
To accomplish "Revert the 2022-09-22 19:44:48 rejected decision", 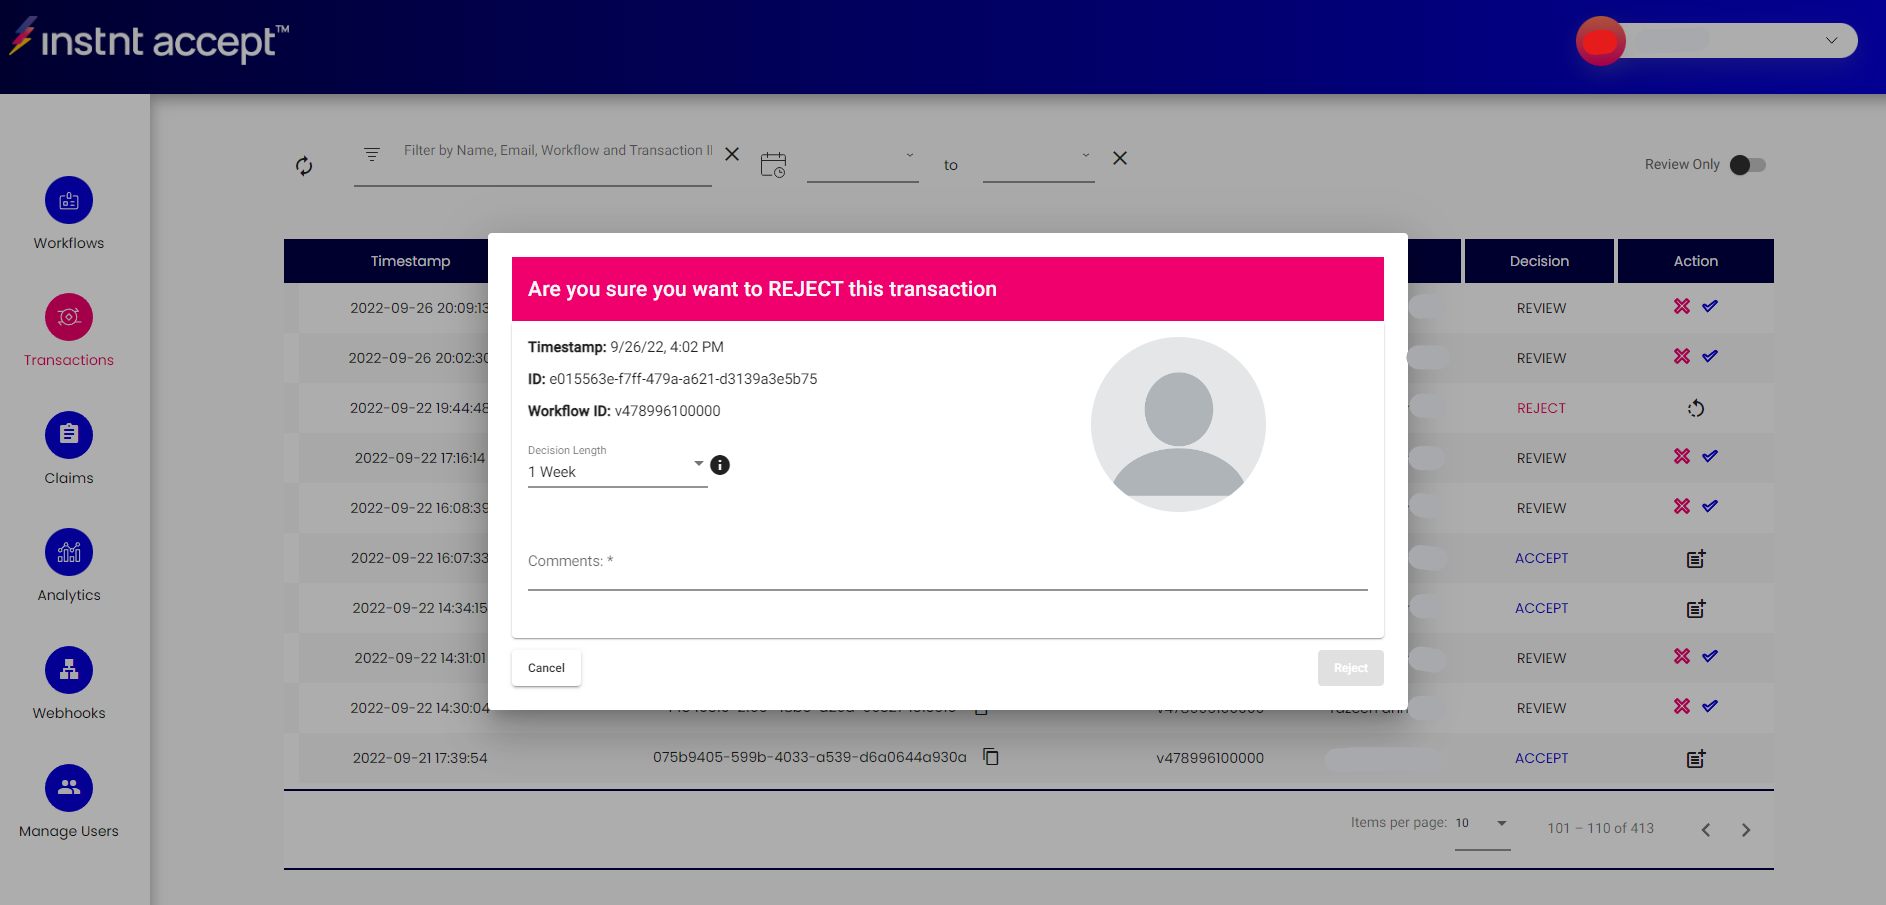I will point(1696,408).
